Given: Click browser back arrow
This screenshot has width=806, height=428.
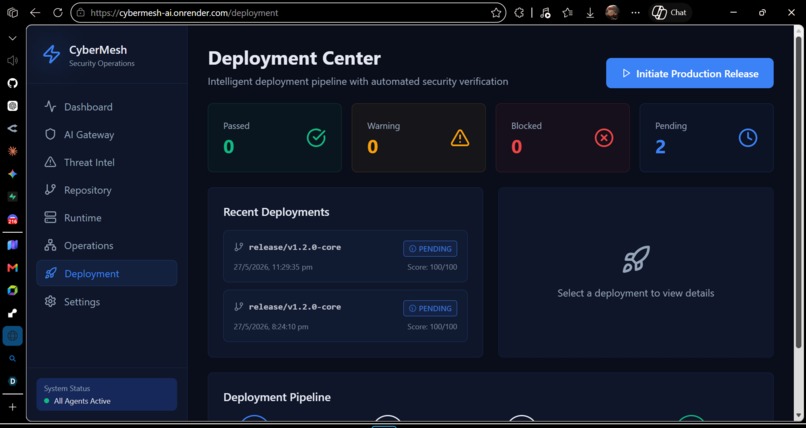Looking at the screenshot, I should [35, 13].
